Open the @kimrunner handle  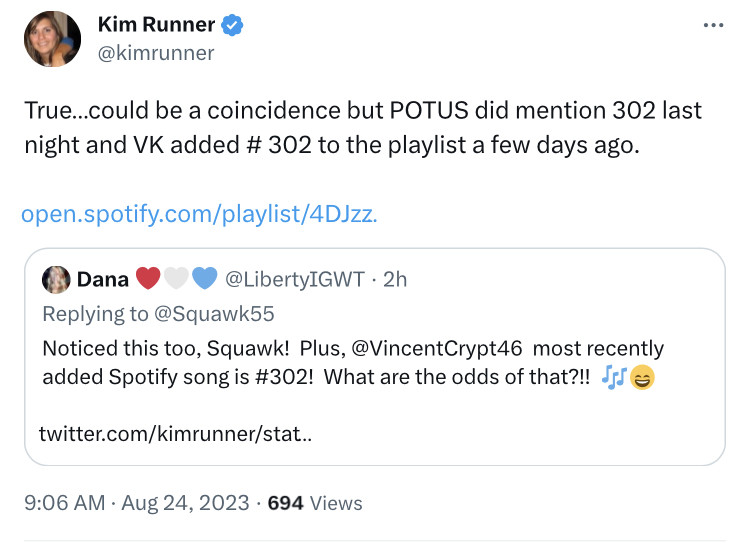(156, 53)
